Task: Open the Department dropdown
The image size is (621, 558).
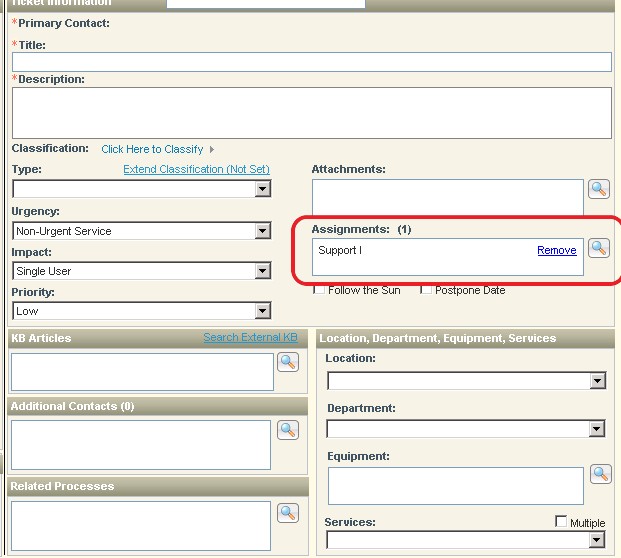Action: 466,429
